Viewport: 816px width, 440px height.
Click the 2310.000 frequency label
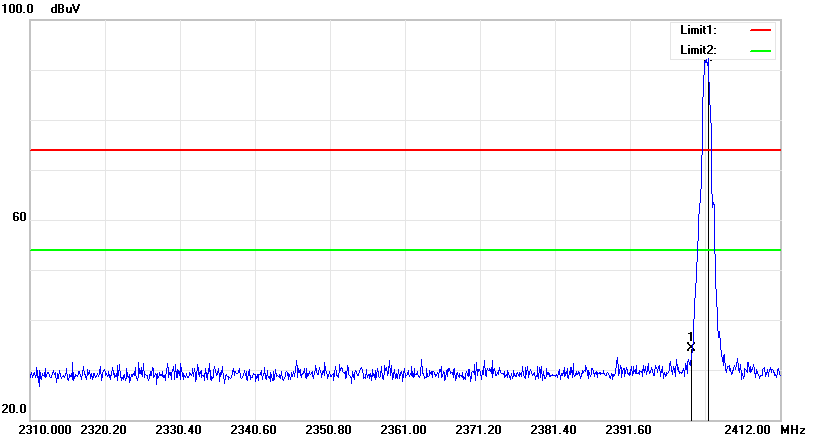pyautogui.click(x=45, y=430)
